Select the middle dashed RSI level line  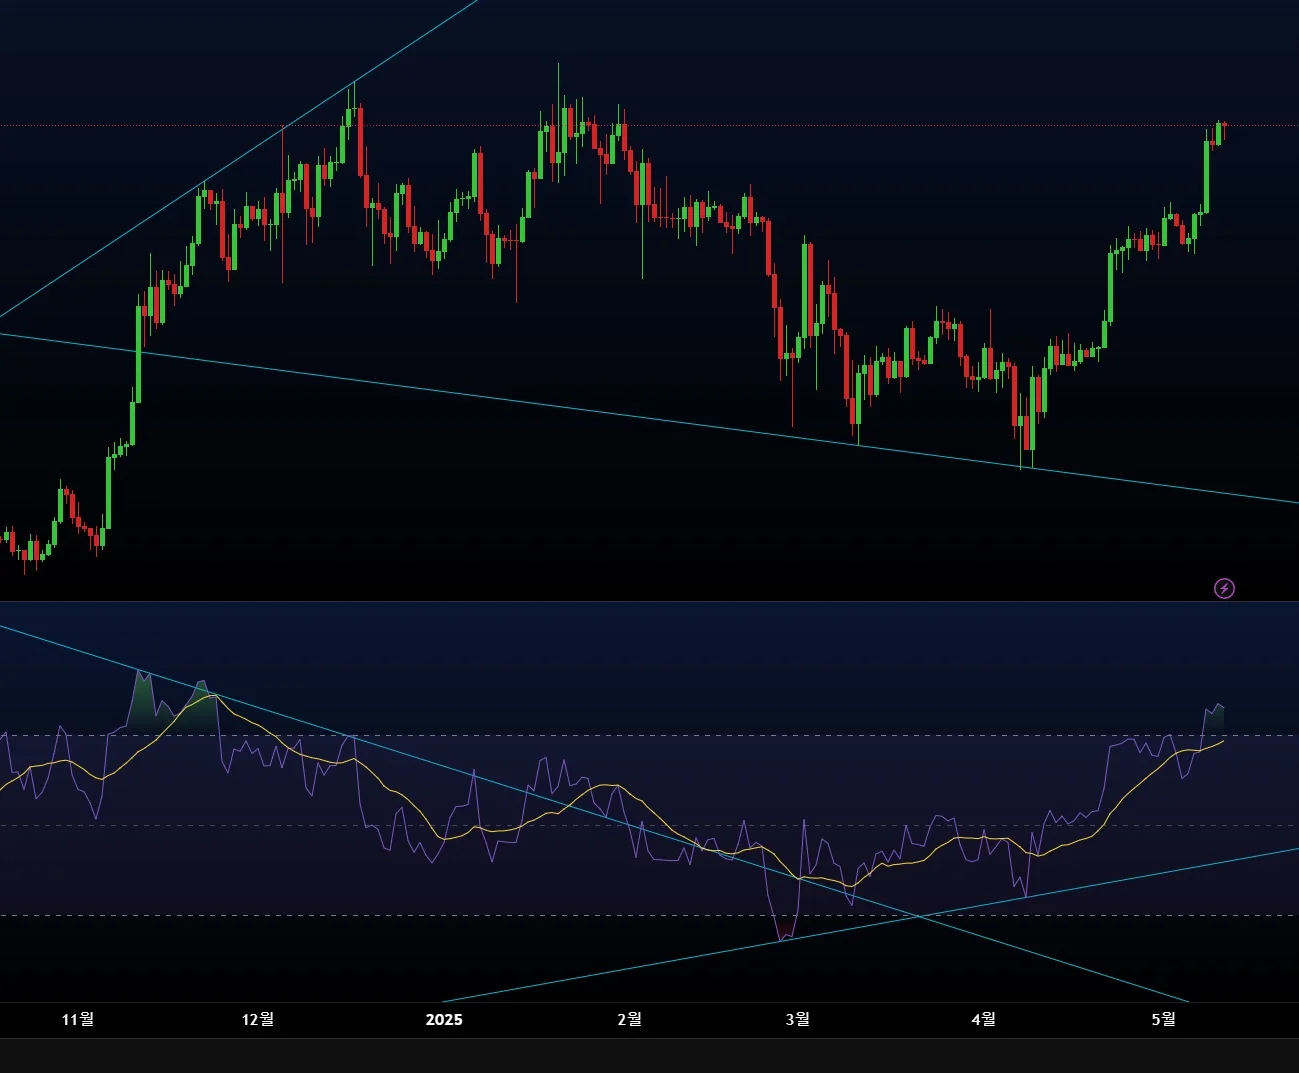coord(650,826)
